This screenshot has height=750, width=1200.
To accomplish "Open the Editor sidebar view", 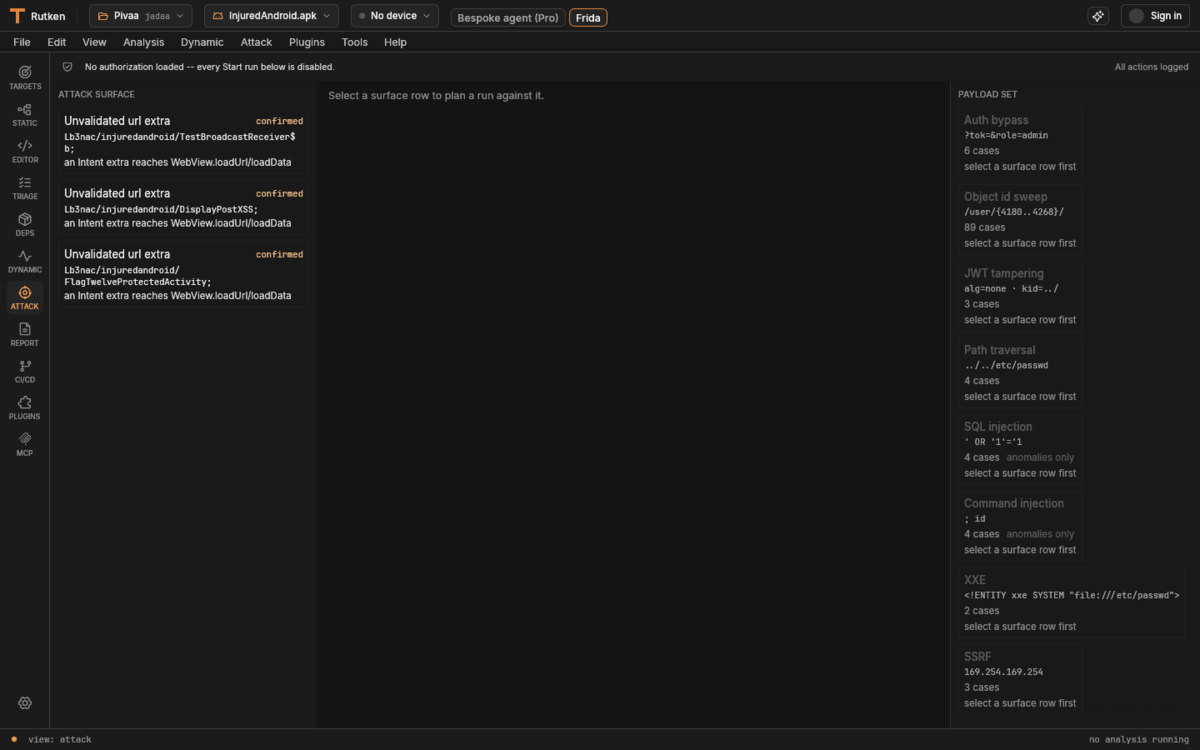I will click(25, 151).
